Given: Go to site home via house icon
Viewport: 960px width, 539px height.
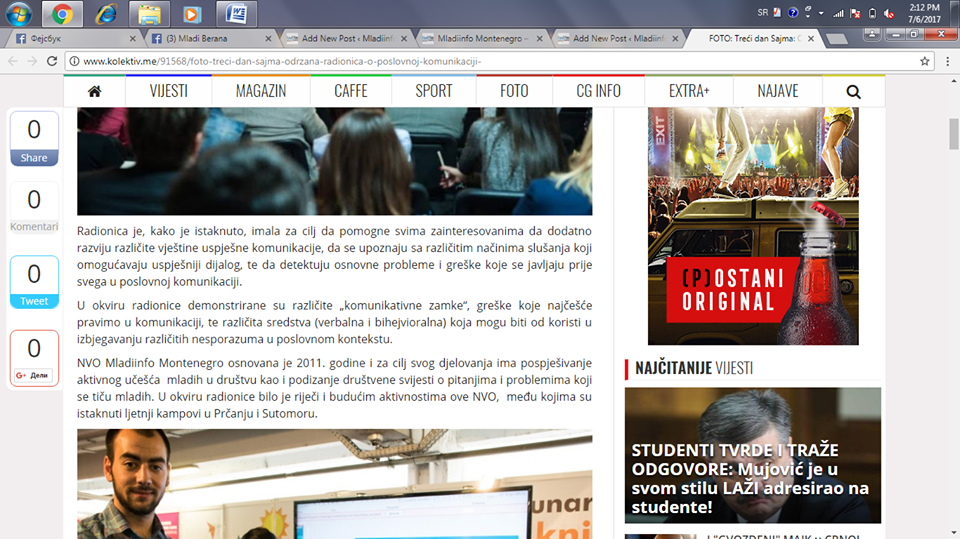Looking at the screenshot, I should (94, 91).
